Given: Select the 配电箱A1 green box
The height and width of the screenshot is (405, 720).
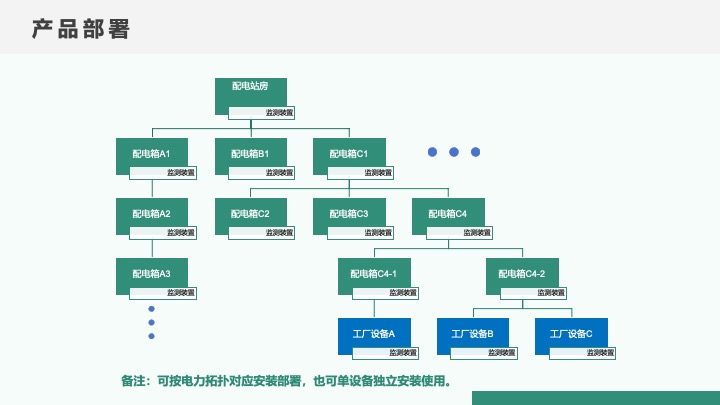Looking at the screenshot, I should [x=152, y=154].
